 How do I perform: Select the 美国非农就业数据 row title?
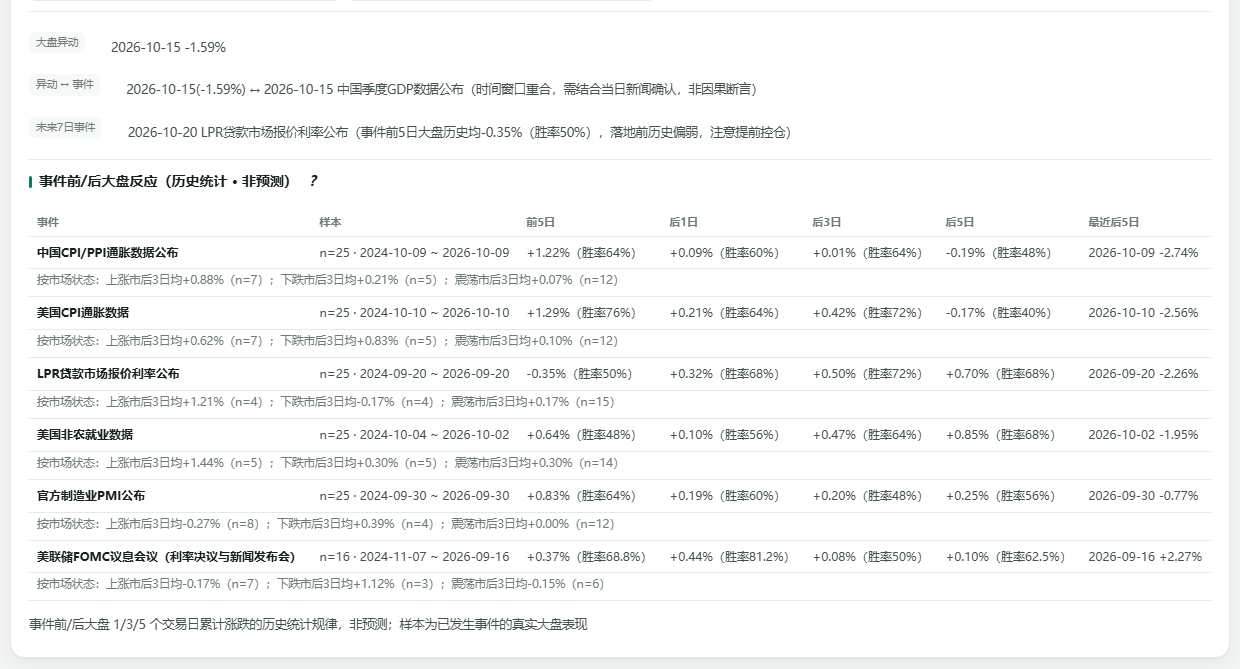tap(85, 435)
